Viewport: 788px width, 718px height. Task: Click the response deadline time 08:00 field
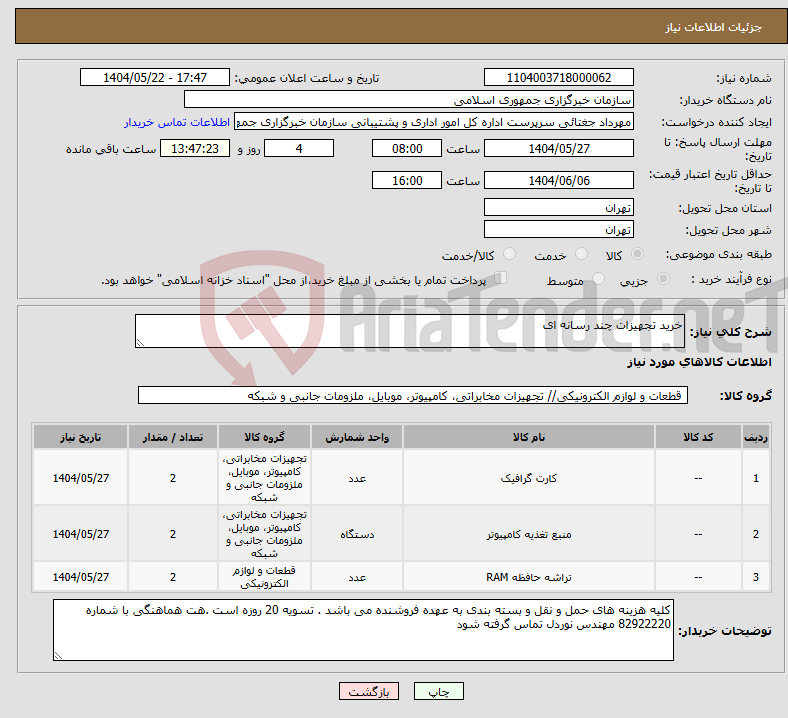tap(407, 148)
